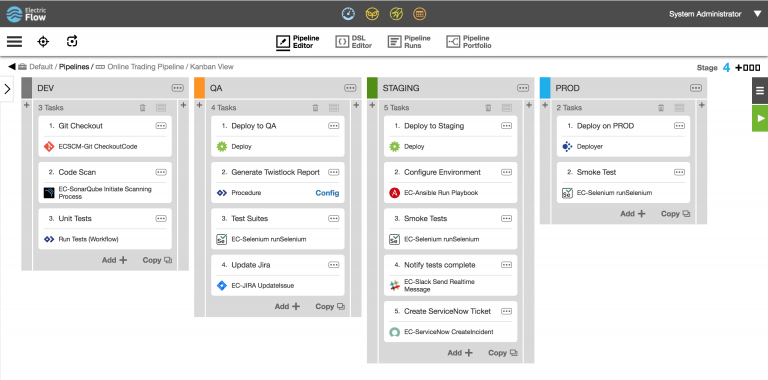Click the Default project breadcrumb
This screenshot has height=380, width=768.
point(41,67)
